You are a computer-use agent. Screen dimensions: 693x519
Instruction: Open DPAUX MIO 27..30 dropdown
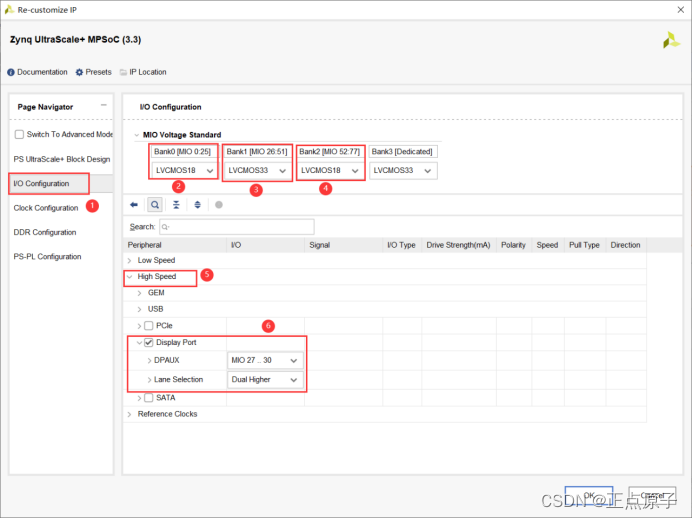265,360
